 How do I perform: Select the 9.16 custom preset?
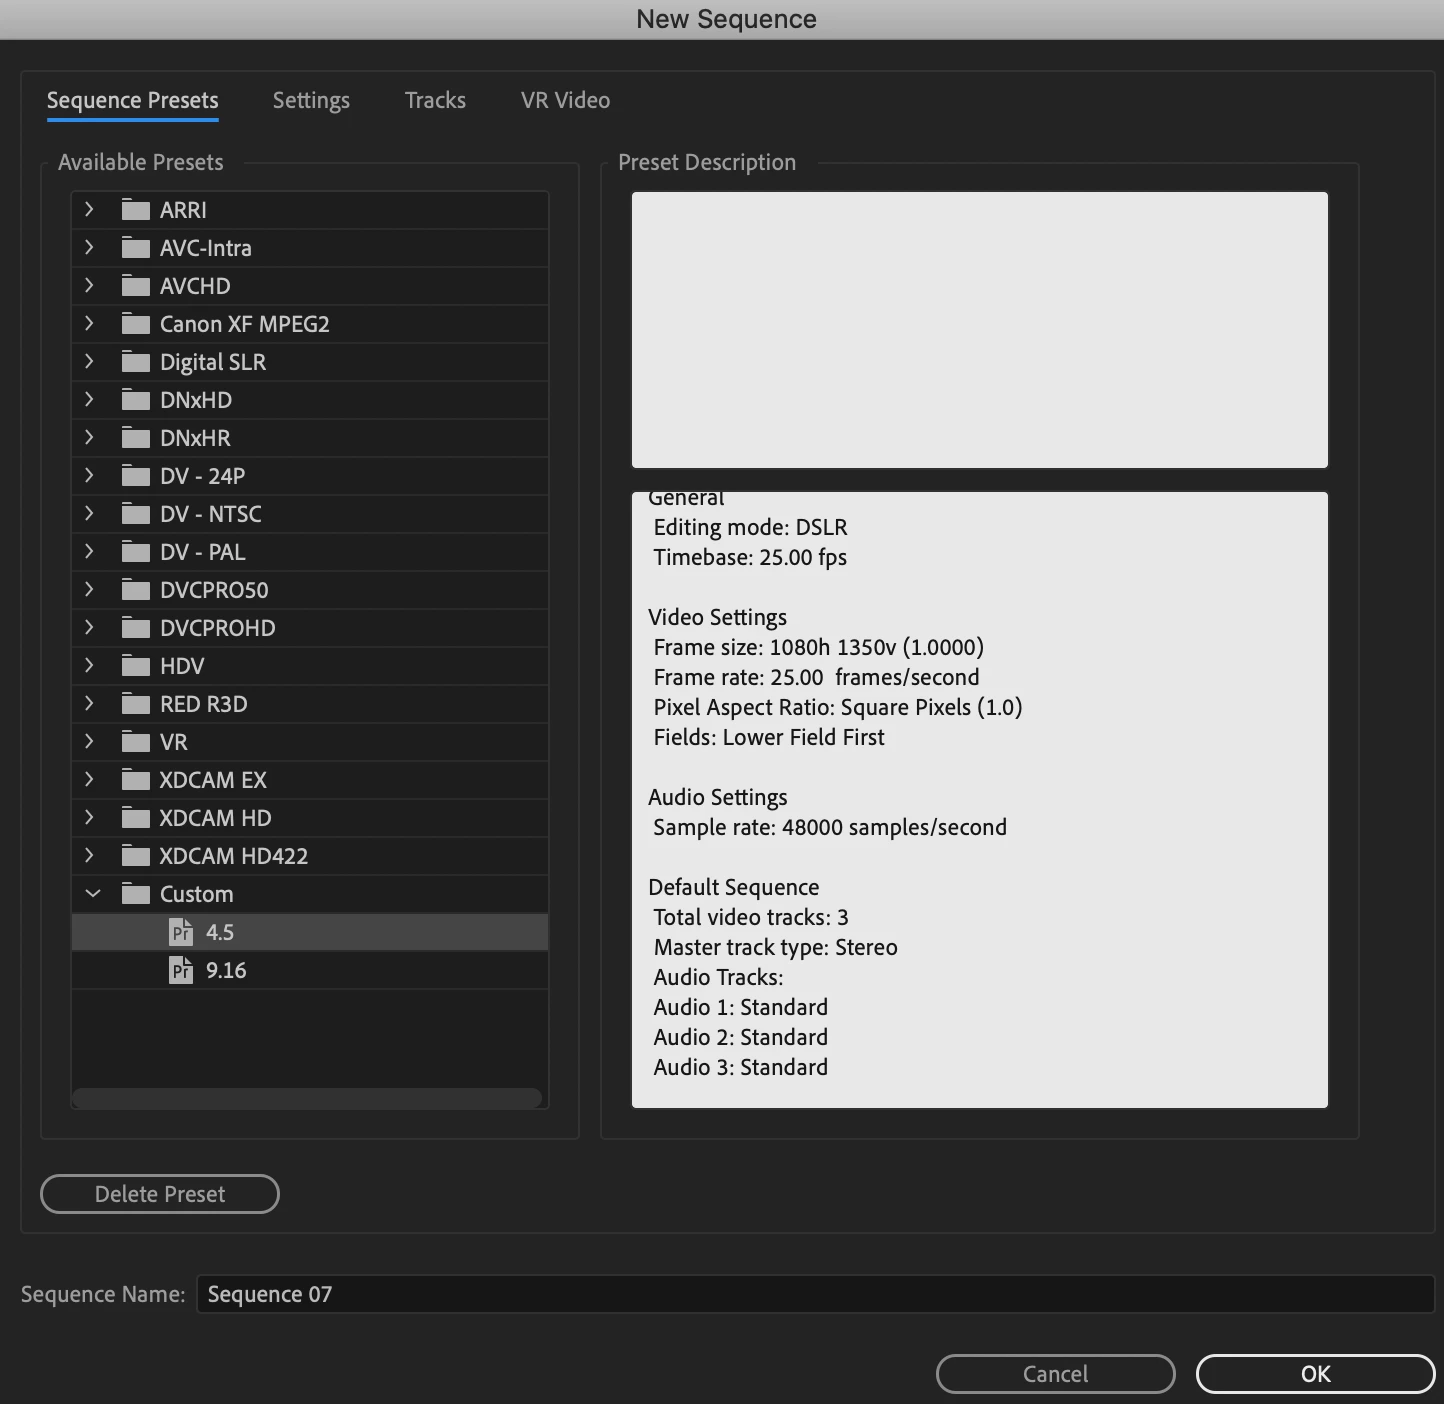pos(310,970)
